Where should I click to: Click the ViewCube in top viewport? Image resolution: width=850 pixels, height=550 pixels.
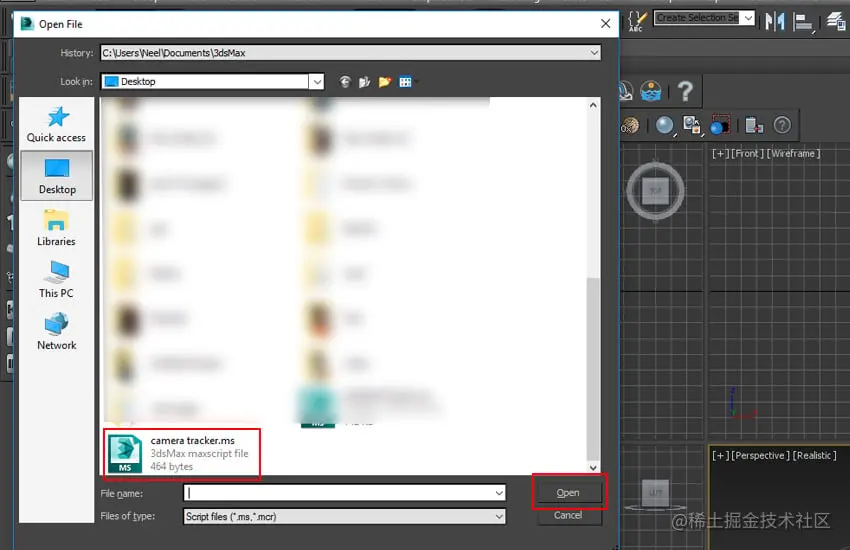tap(655, 190)
